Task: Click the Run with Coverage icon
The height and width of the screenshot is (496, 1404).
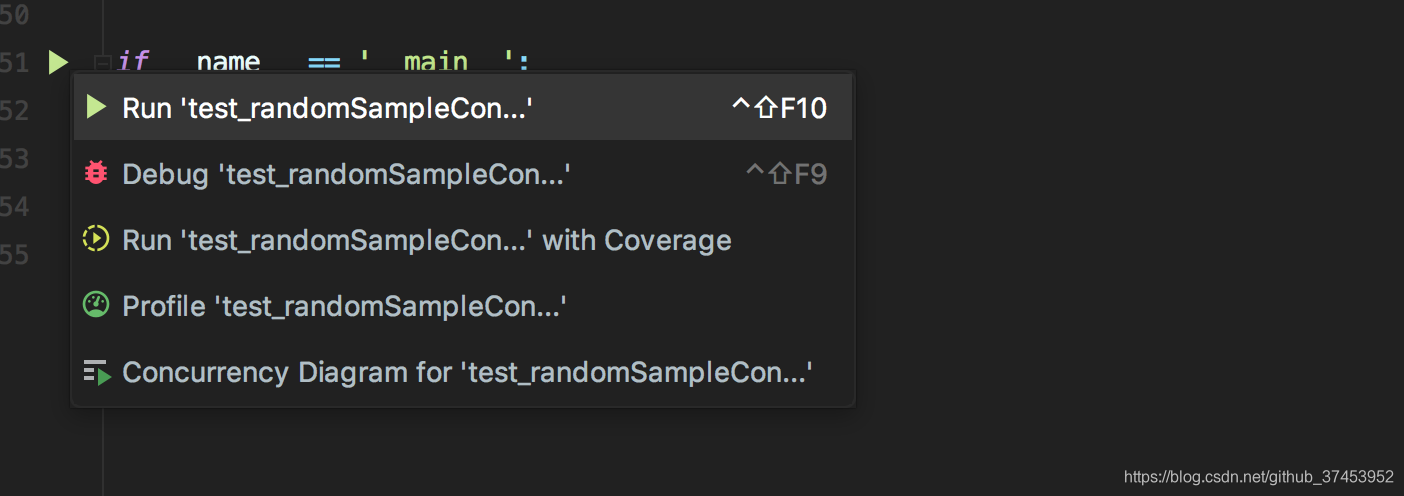Action: point(96,239)
